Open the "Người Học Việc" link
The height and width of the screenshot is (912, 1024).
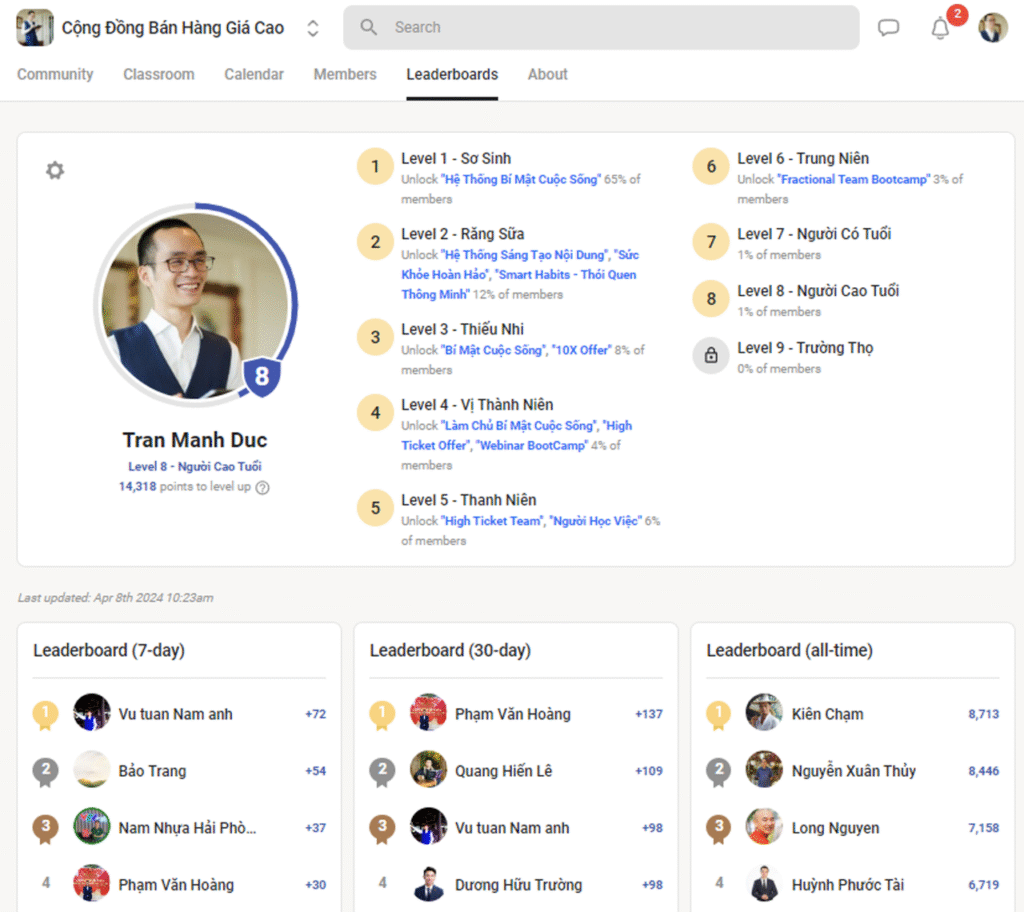(596, 521)
